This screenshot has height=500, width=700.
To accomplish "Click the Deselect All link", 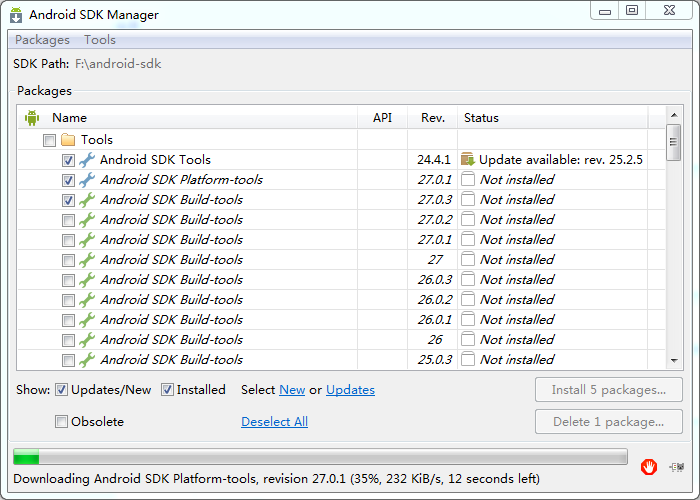I will (x=275, y=422).
